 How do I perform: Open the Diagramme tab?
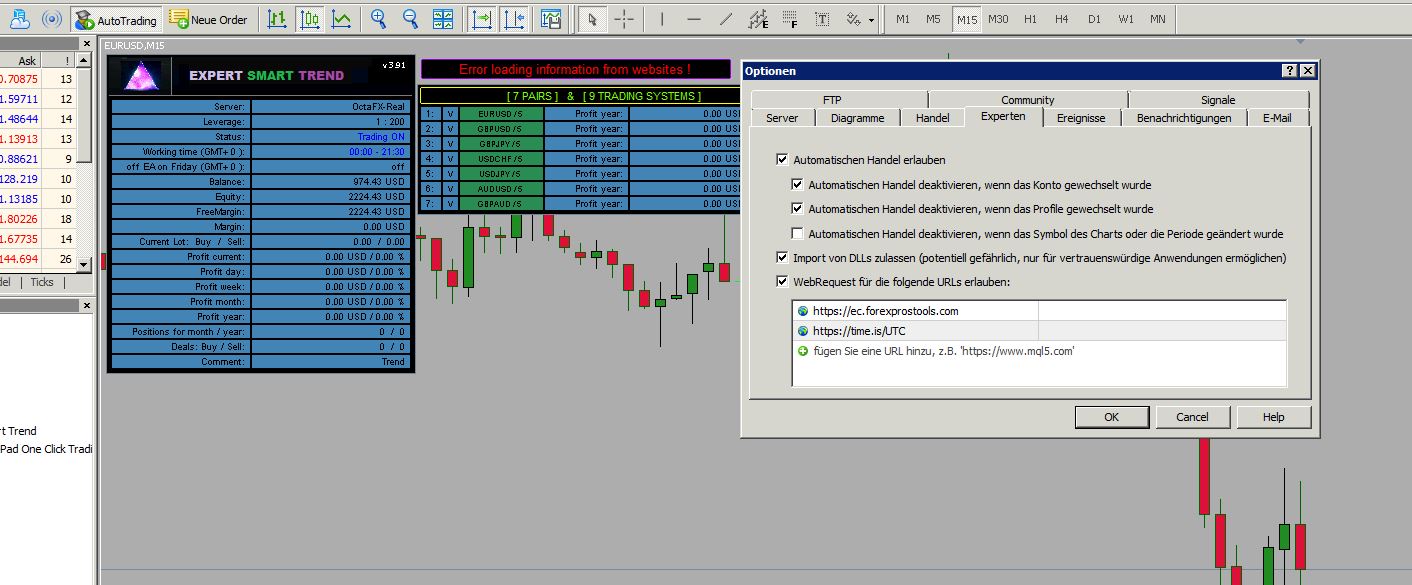click(x=858, y=118)
